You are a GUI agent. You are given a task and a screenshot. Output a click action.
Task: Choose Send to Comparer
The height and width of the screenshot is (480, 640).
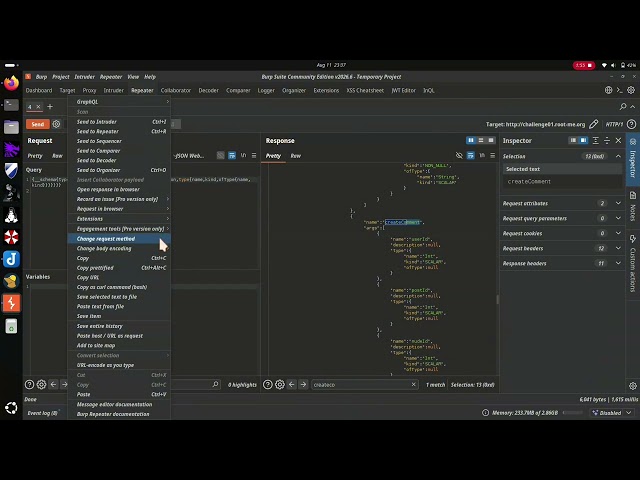[x=119, y=151]
